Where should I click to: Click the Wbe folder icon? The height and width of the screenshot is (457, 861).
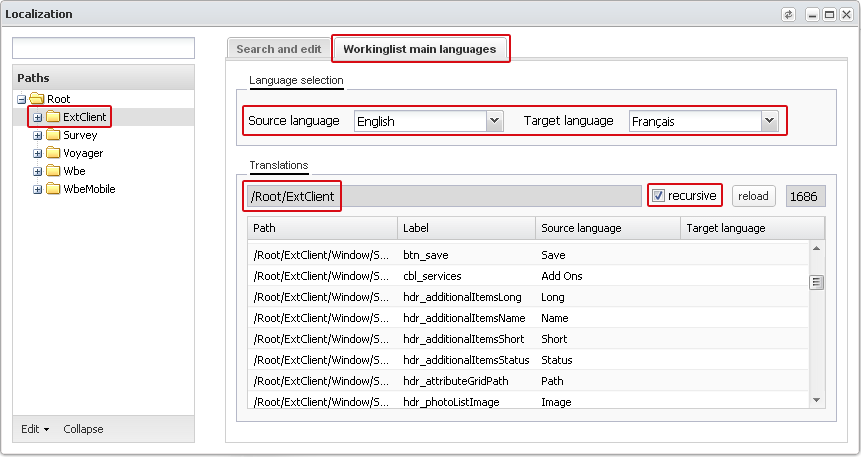pos(53,171)
